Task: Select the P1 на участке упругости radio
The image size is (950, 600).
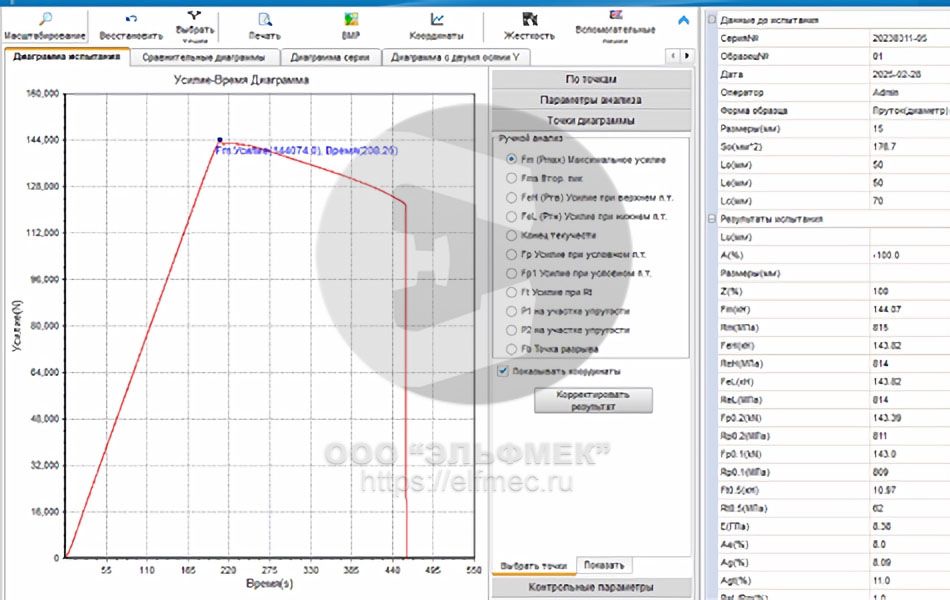Action: pyautogui.click(x=511, y=311)
